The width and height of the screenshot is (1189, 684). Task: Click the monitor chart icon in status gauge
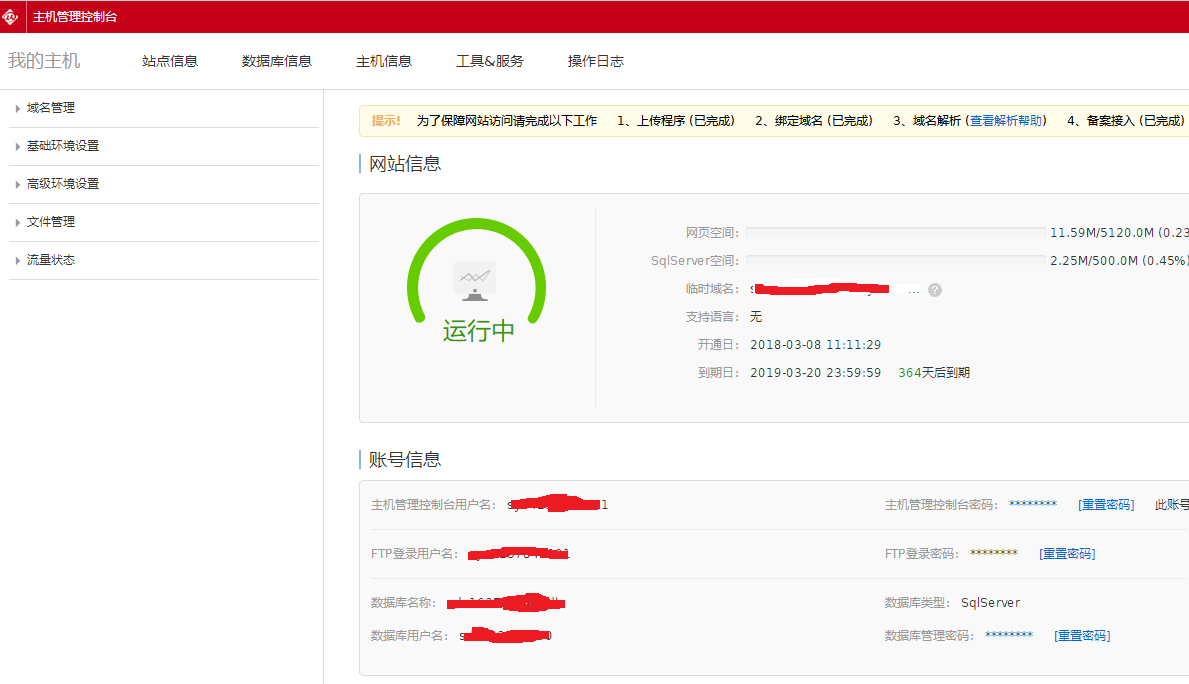click(x=475, y=281)
